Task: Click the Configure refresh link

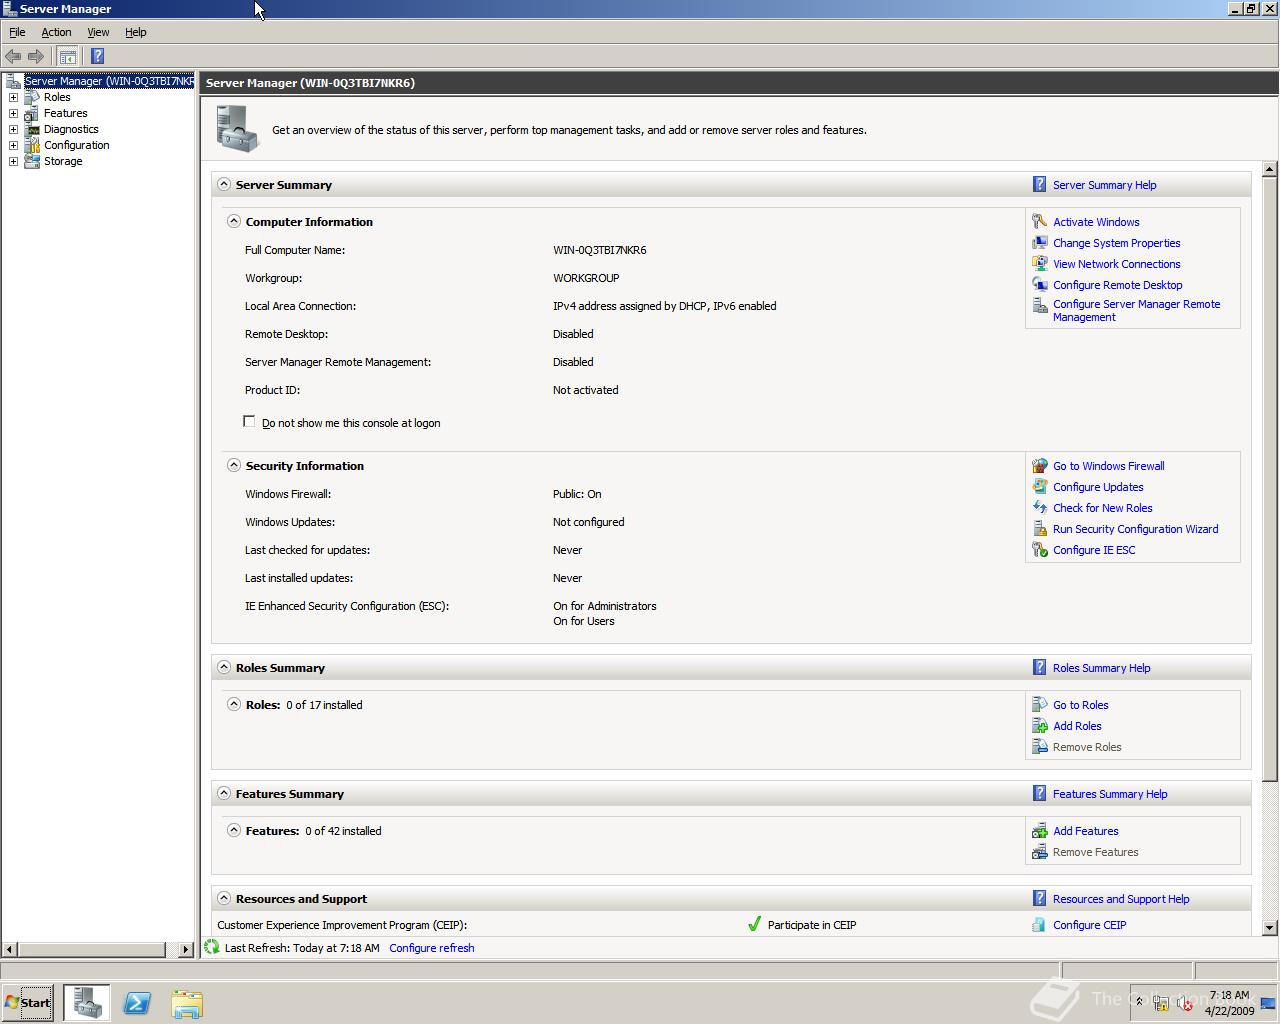Action: [432, 948]
